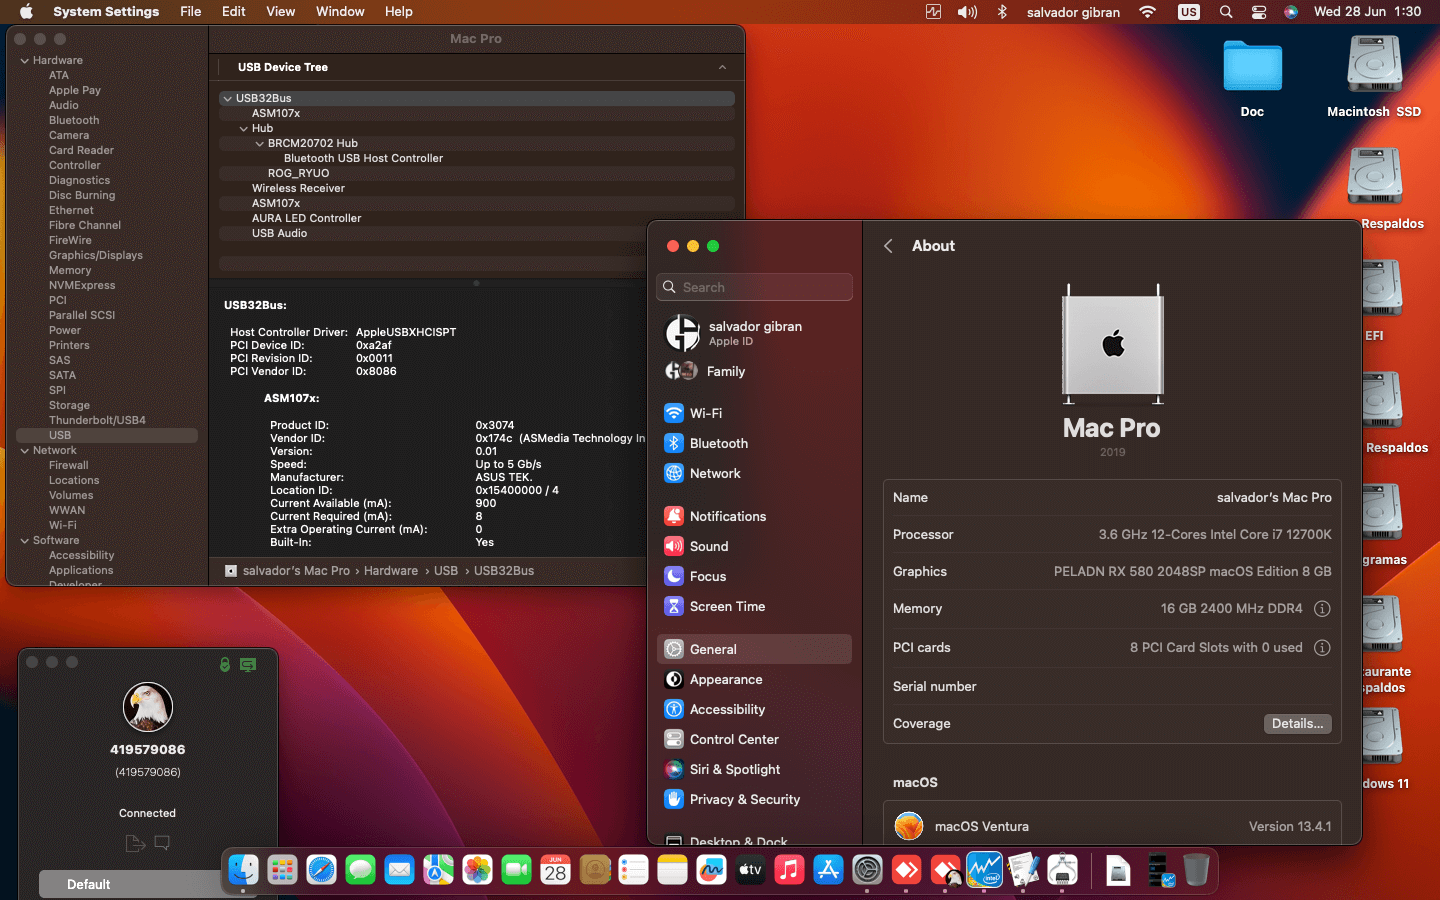Viewport: 1440px width, 900px height.
Task: Open Window menu in menu bar
Action: [340, 12]
